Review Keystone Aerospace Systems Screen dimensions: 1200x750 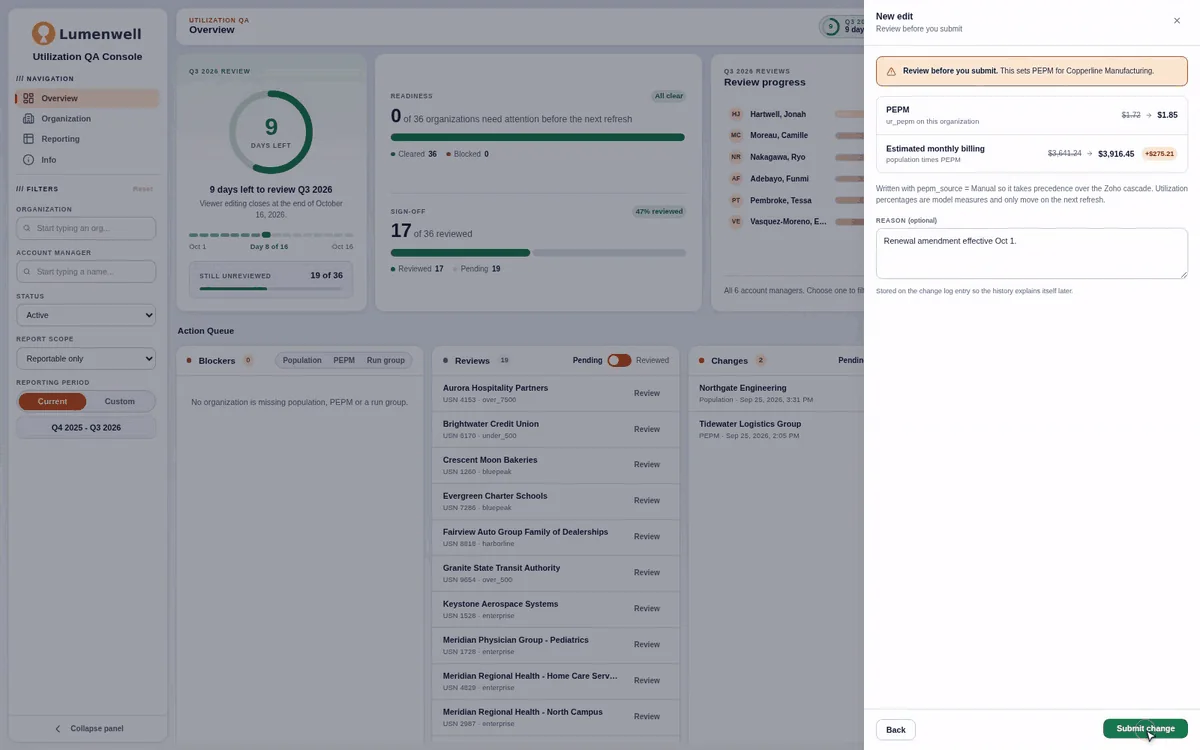[x=647, y=608]
